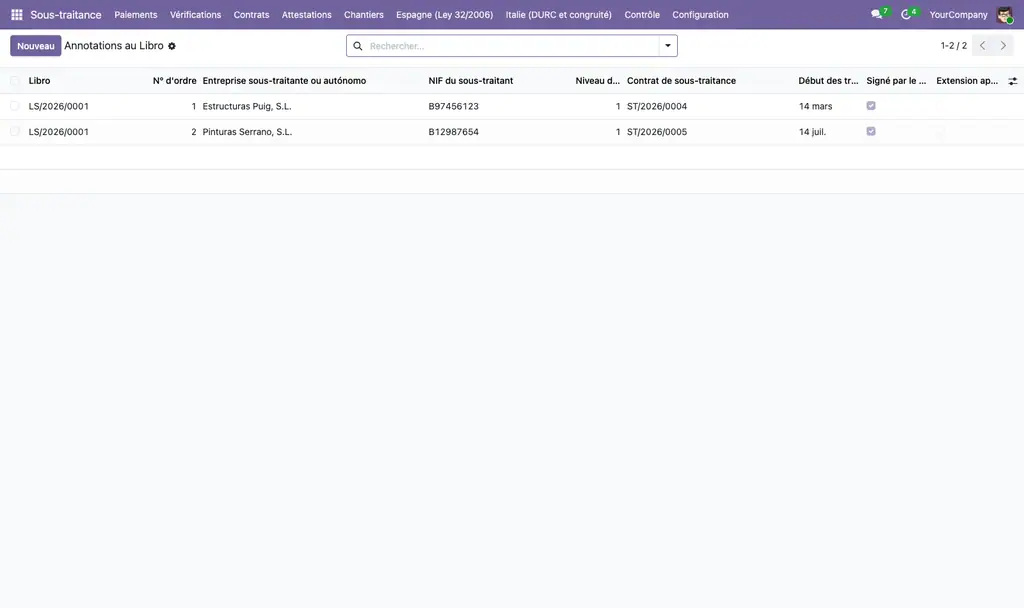Open the Contrats menu

coord(251,14)
